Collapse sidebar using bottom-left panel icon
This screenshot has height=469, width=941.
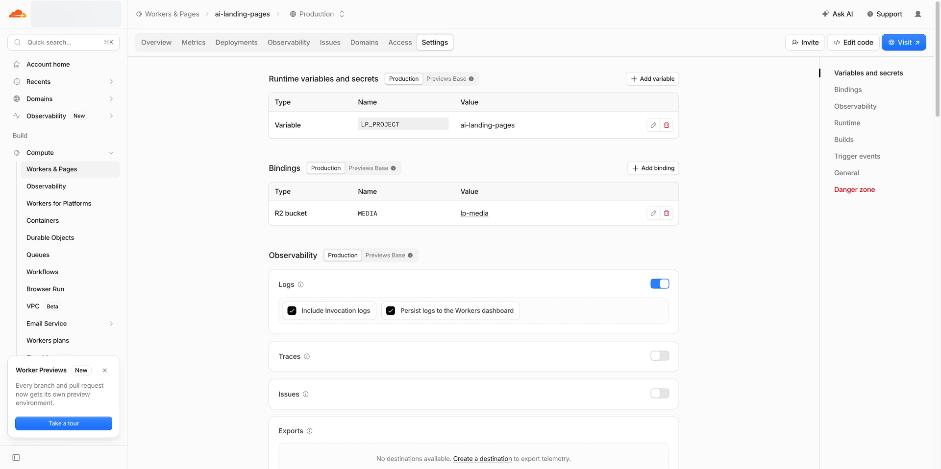tap(16, 458)
